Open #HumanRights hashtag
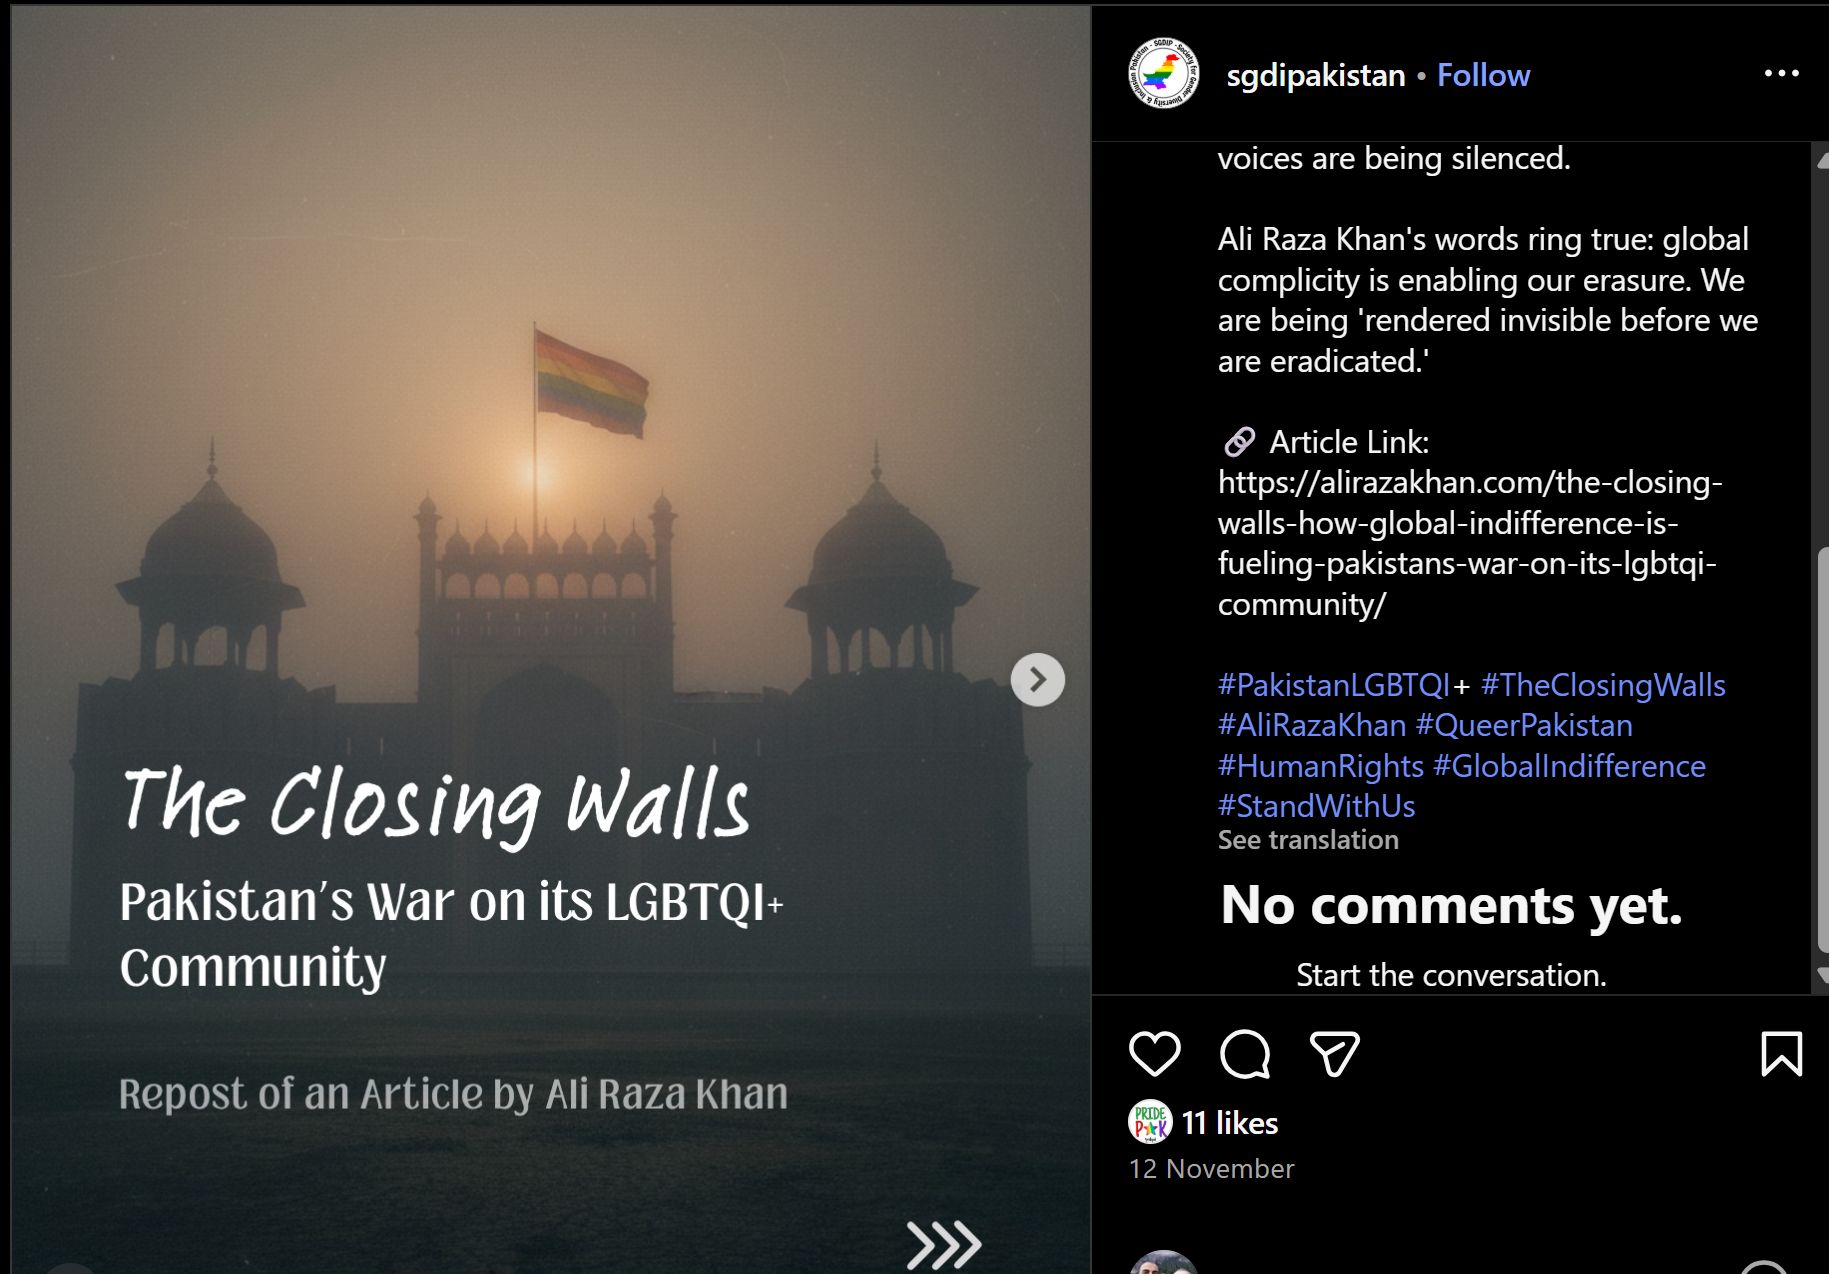This screenshot has height=1274, width=1829. (1321, 766)
